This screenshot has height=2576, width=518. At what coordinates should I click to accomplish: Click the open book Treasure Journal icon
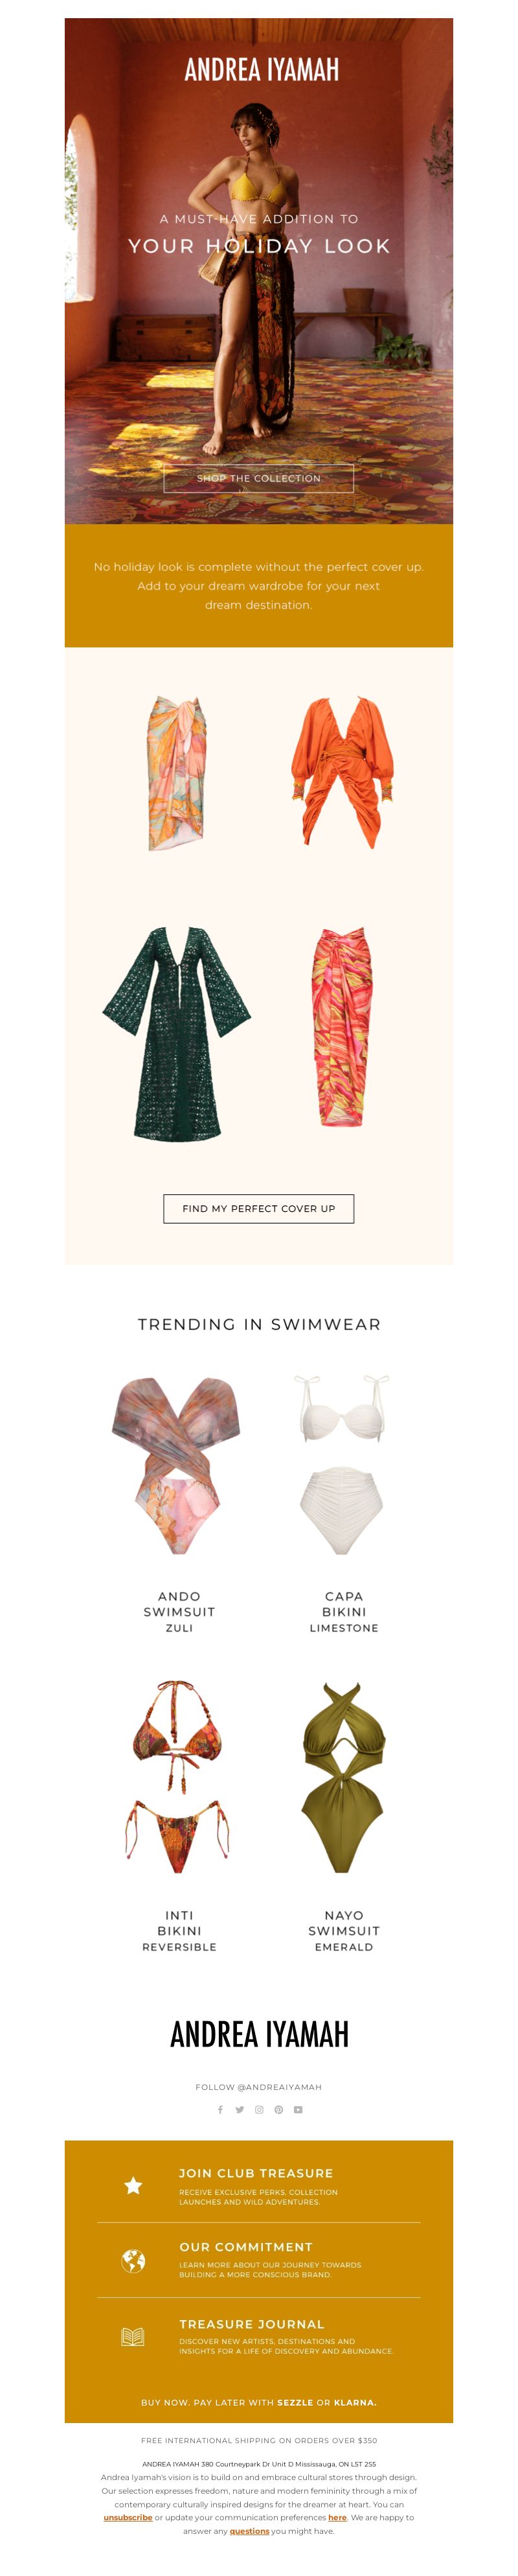click(x=133, y=2336)
